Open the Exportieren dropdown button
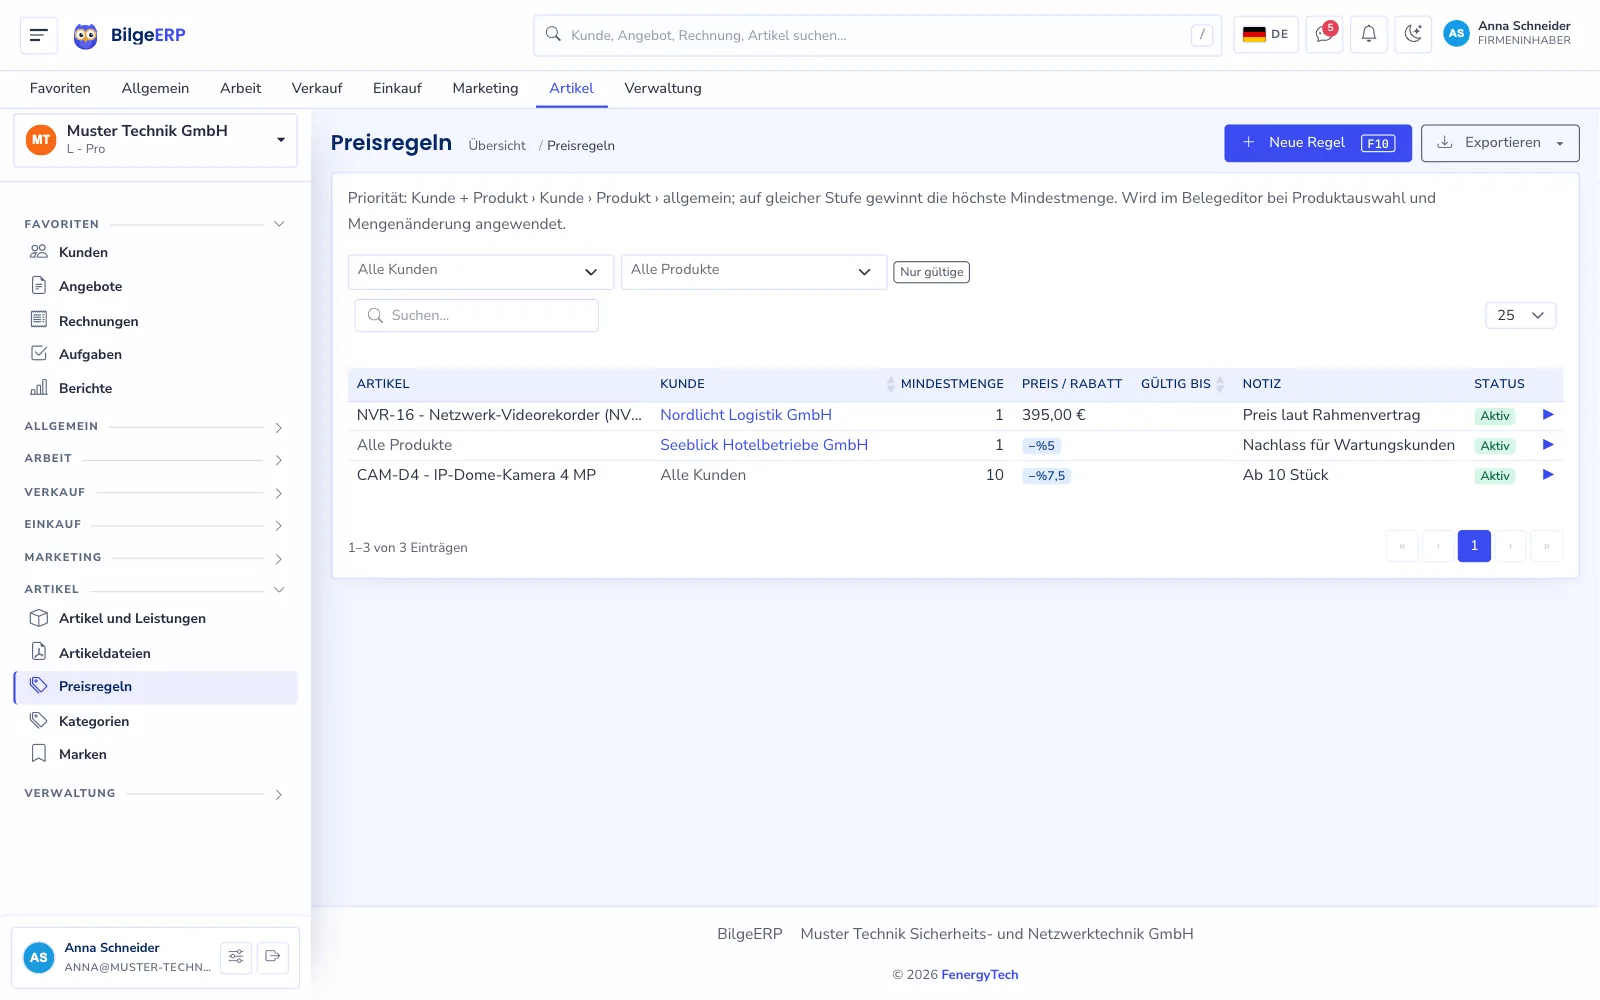 click(x=1500, y=143)
